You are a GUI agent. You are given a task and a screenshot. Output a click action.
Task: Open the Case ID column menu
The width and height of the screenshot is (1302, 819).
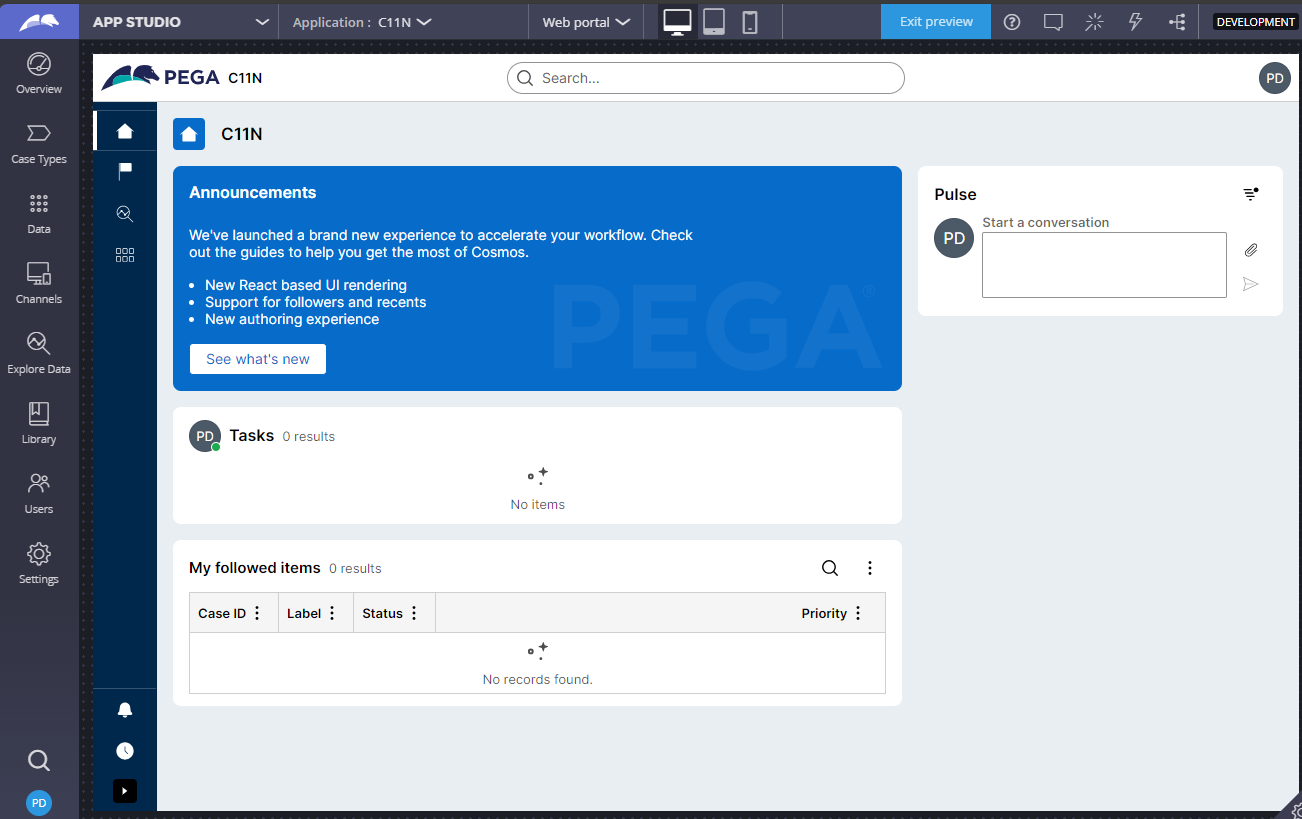point(257,613)
